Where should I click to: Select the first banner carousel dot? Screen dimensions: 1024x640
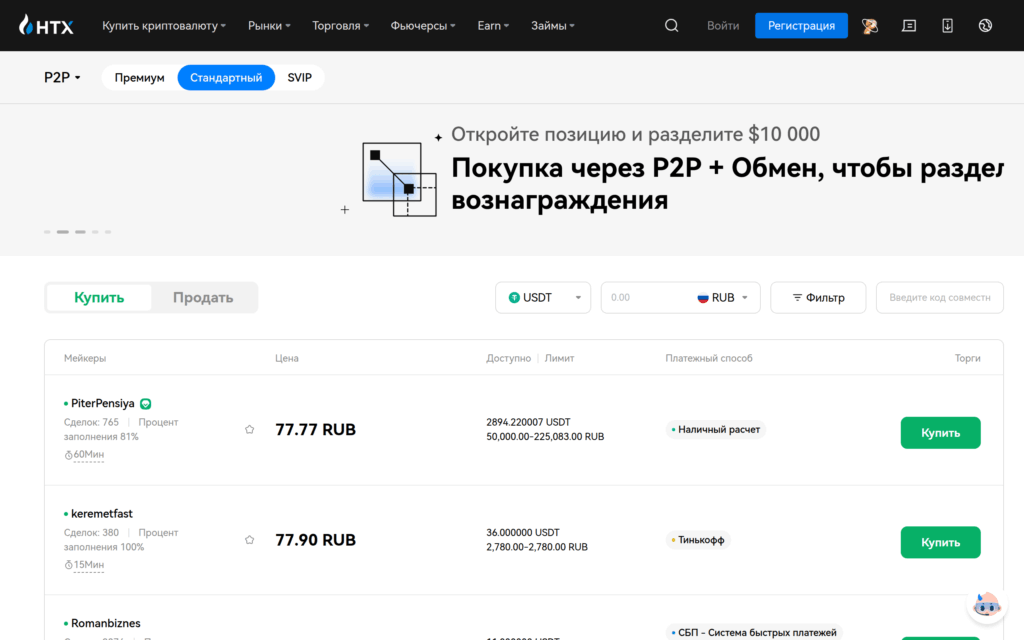47,232
